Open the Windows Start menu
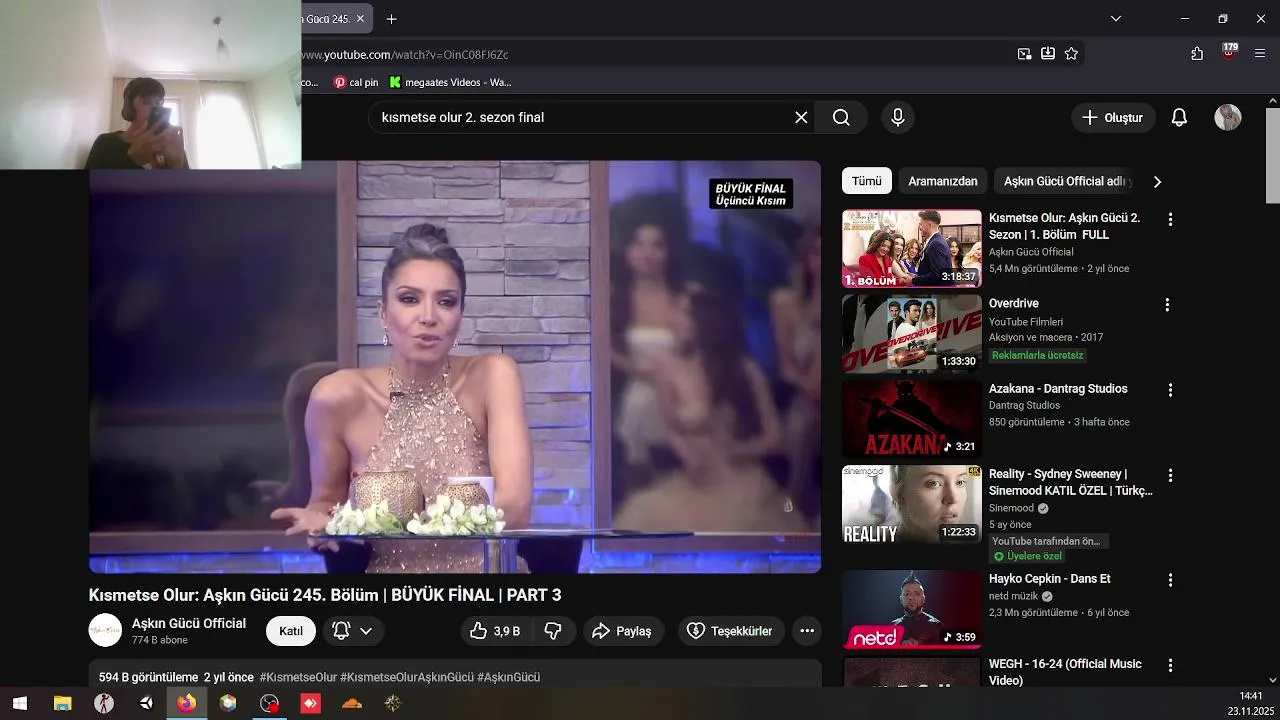Screen dimensions: 1280x720 pyautogui.click(x=19, y=703)
